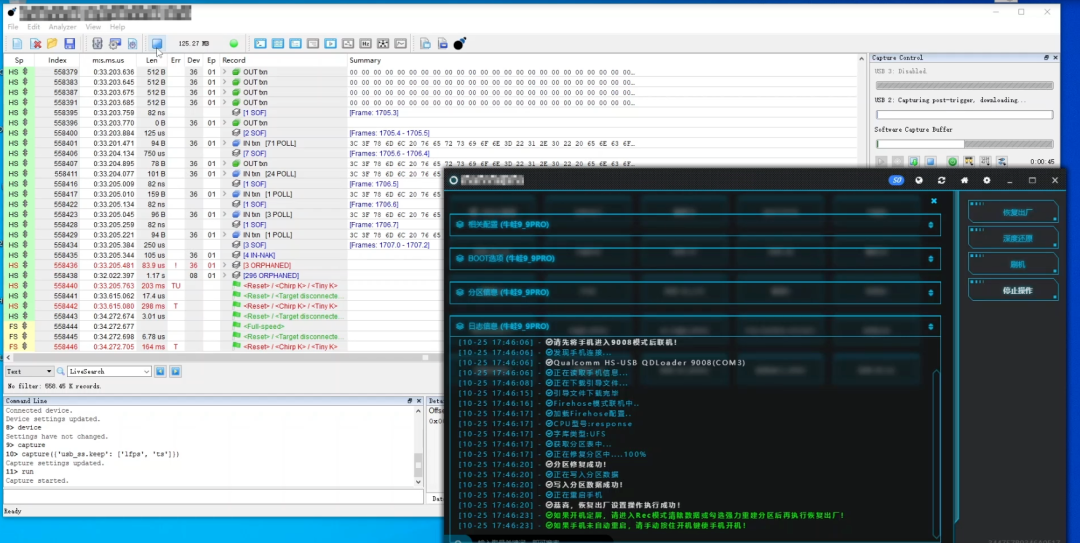Click the home icon in the dark window
Screen dimensions: 1080x543
point(964,181)
